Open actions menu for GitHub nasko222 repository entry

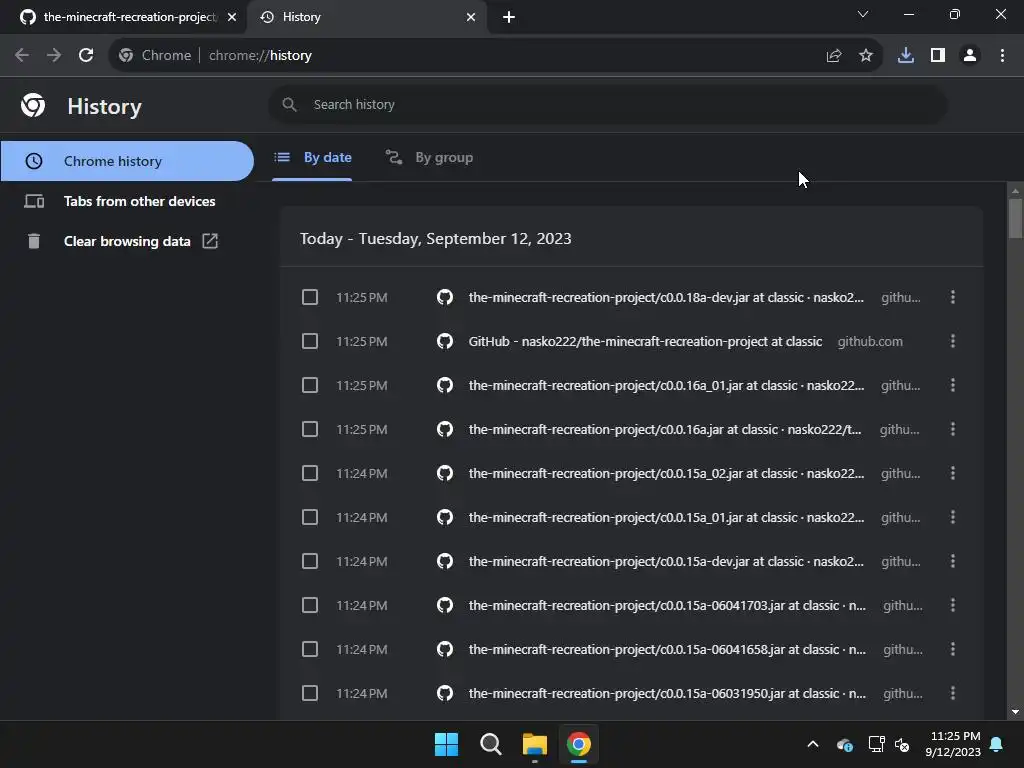click(953, 342)
